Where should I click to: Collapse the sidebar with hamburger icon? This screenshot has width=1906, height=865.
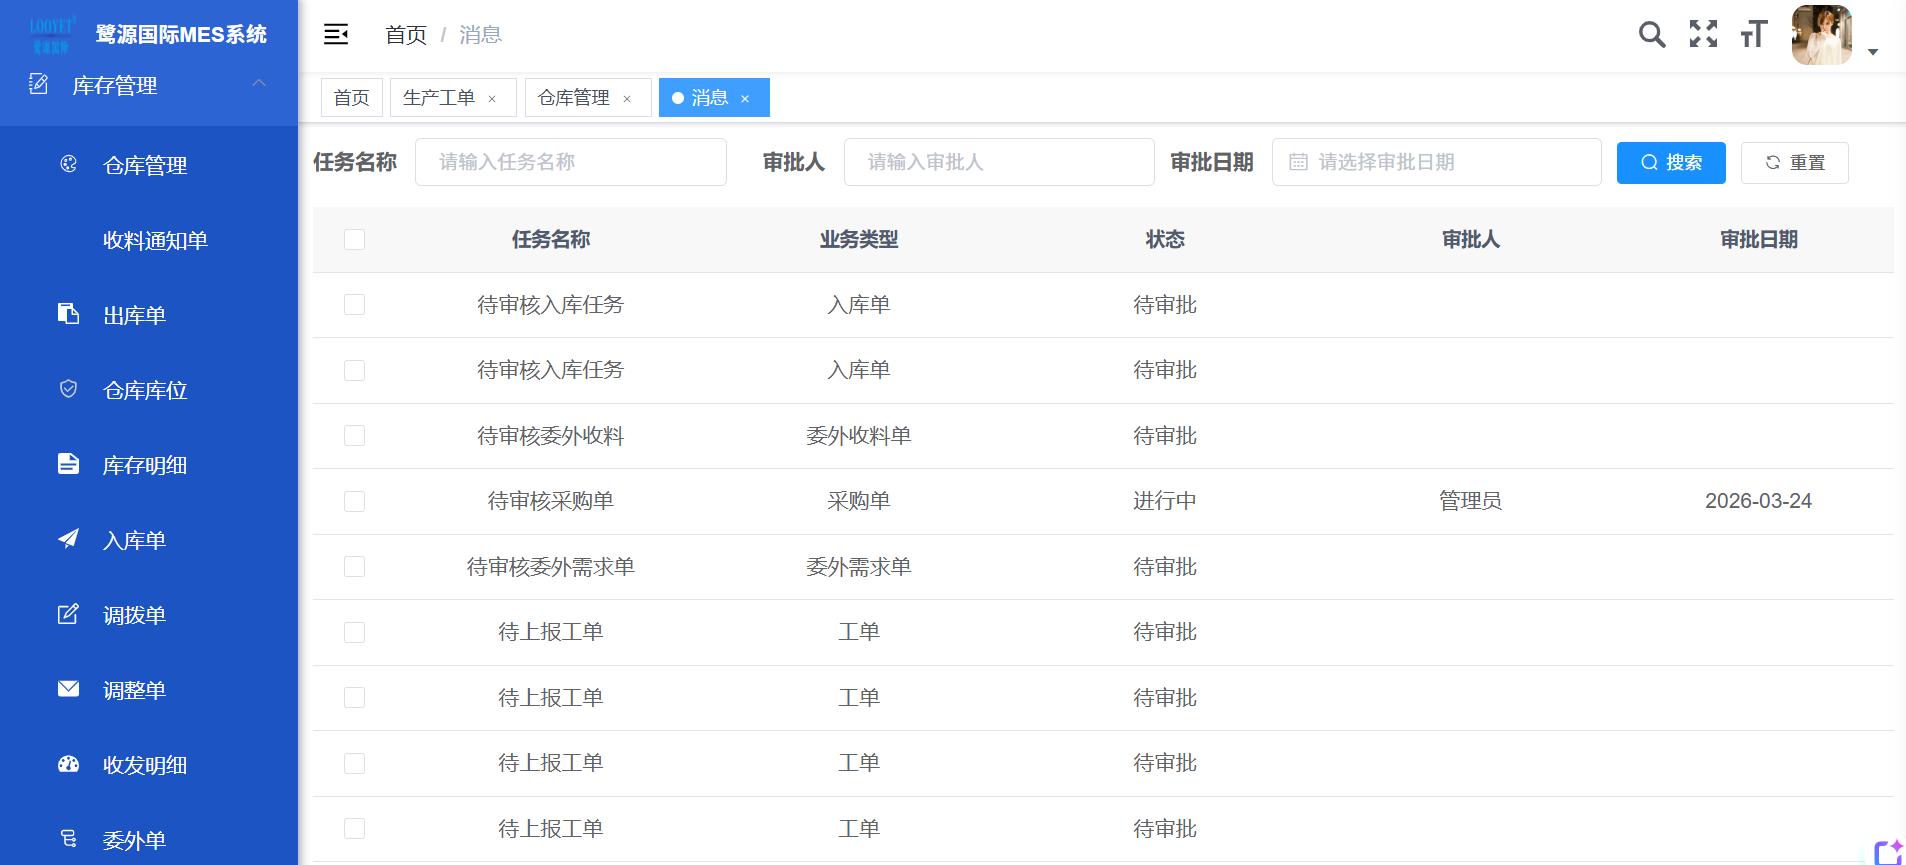pyautogui.click(x=336, y=35)
